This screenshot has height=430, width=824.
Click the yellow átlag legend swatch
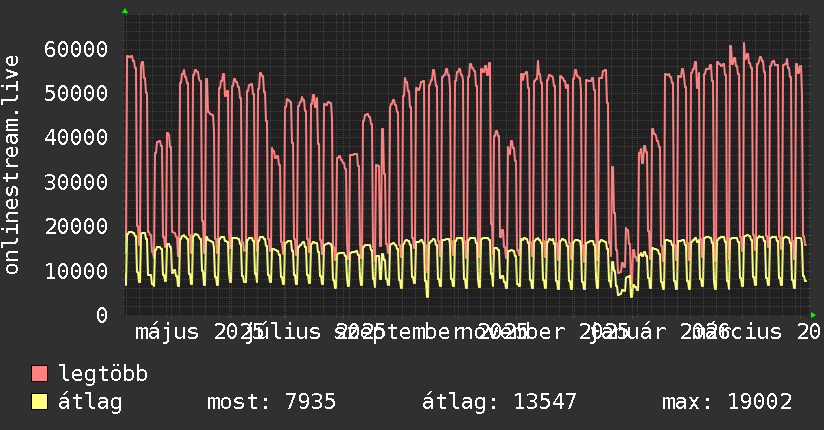[x=39, y=402]
